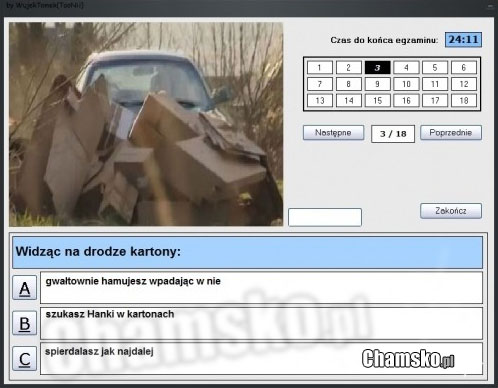Jump to question 13 in grid
This screenshot has height=388, width=498.
pyautogui.click(x=320, y=100)
